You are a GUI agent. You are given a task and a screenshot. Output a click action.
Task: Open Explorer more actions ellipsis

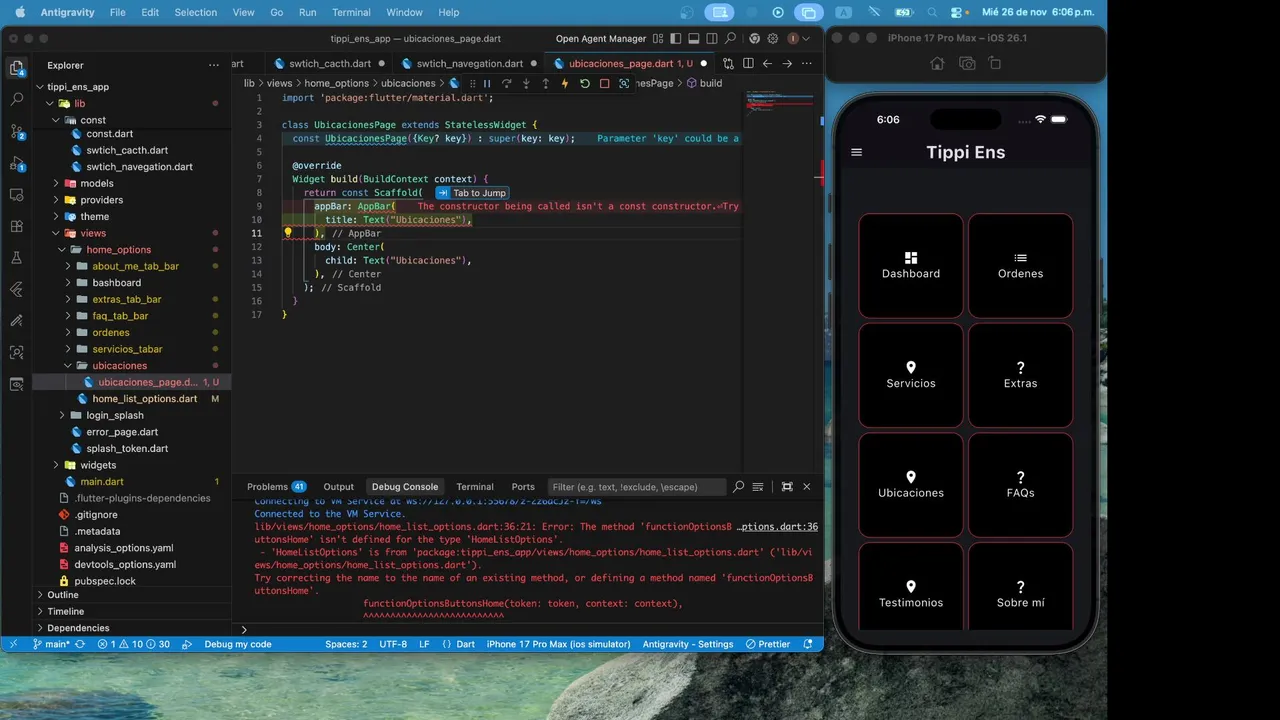click(x=213, y=65)
